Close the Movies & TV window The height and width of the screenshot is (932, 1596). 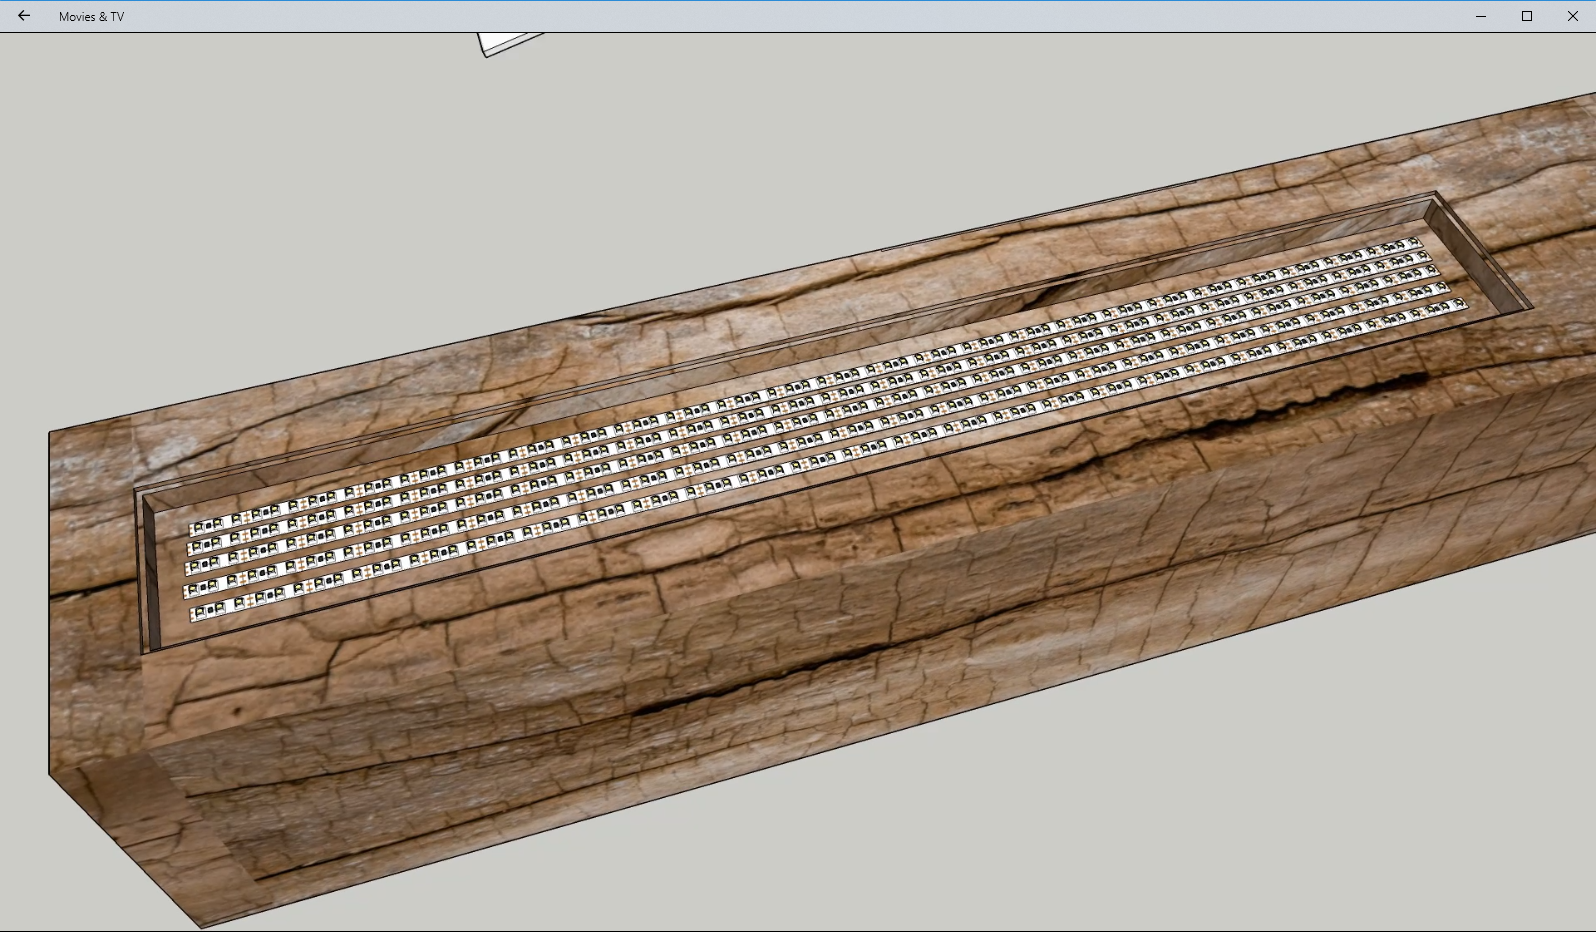pos(1573,16)
